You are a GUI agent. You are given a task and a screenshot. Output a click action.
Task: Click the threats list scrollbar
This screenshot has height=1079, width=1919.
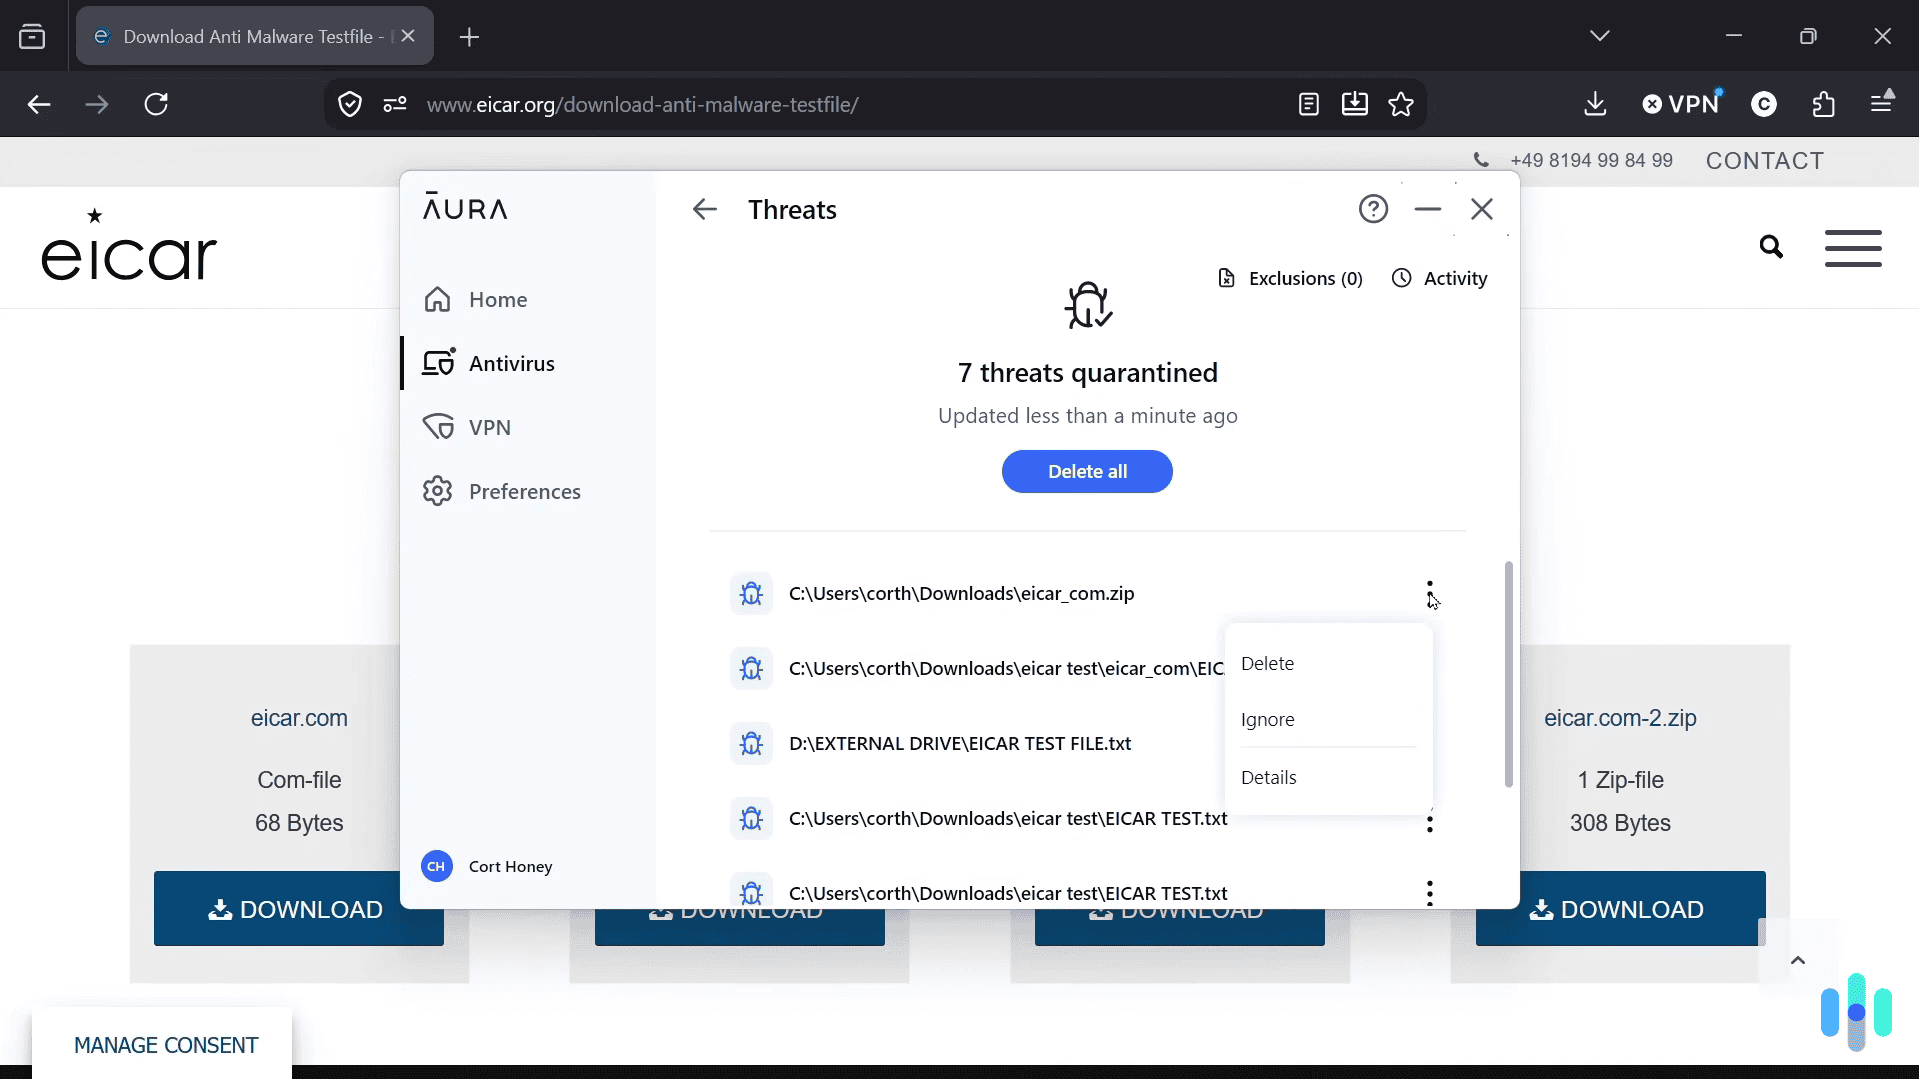click(x=1508, y=674)
